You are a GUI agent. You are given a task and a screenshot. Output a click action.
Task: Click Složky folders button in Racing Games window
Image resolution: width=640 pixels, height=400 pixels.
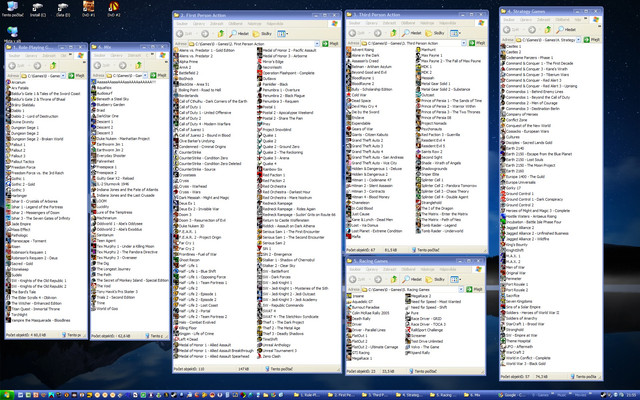(x=435, y=279)
